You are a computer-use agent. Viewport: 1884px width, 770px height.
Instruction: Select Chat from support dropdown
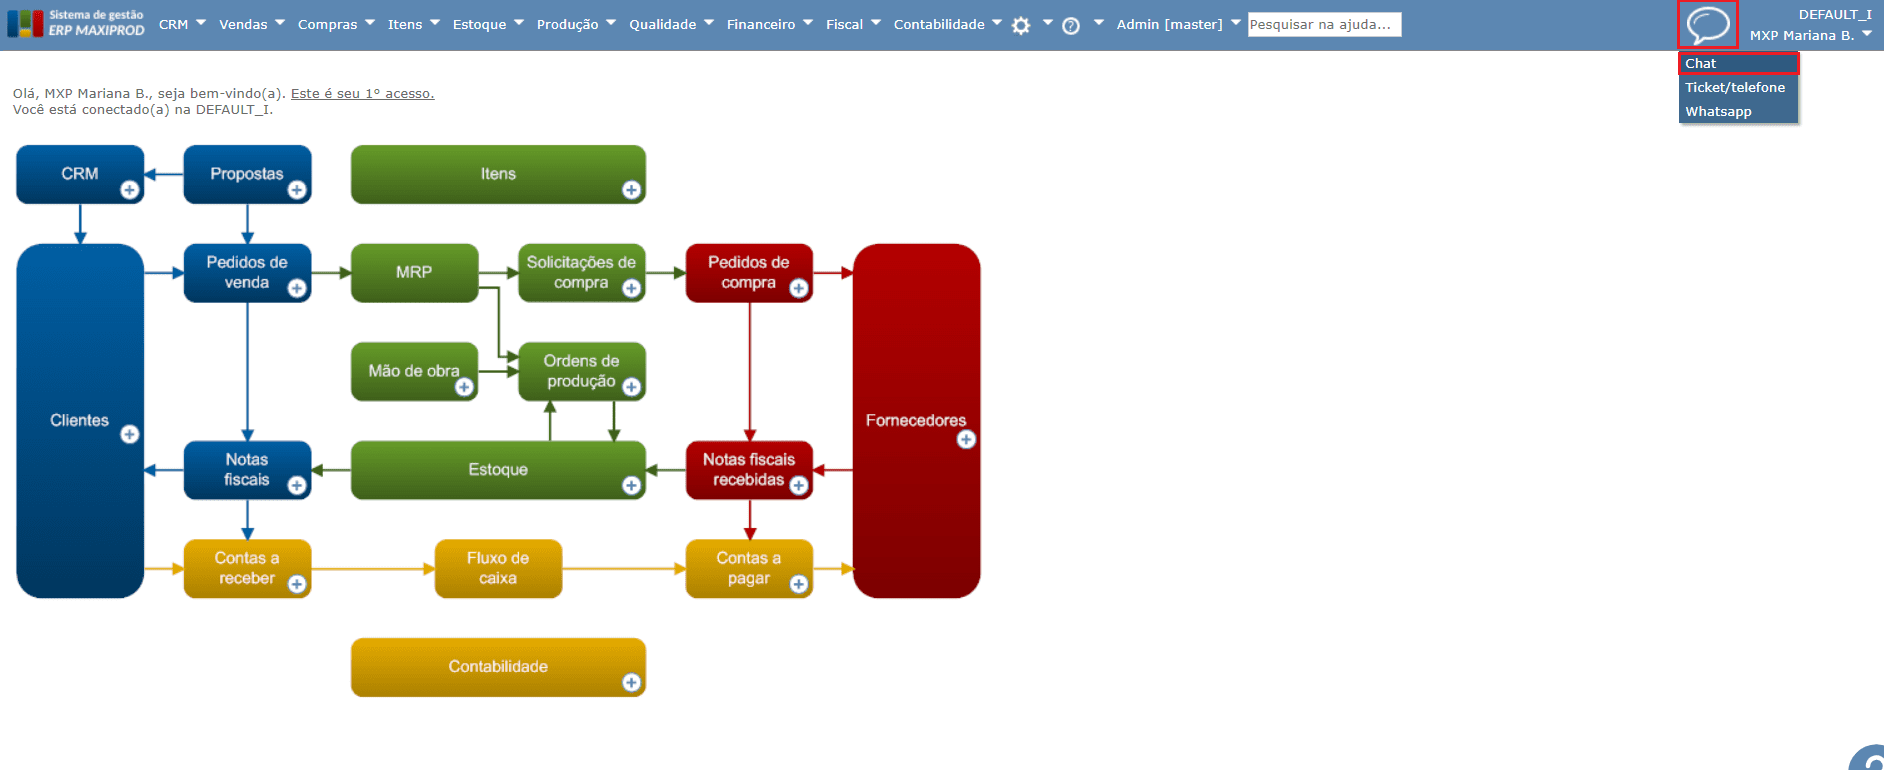pyautogui.click(x=1739, y=63)
